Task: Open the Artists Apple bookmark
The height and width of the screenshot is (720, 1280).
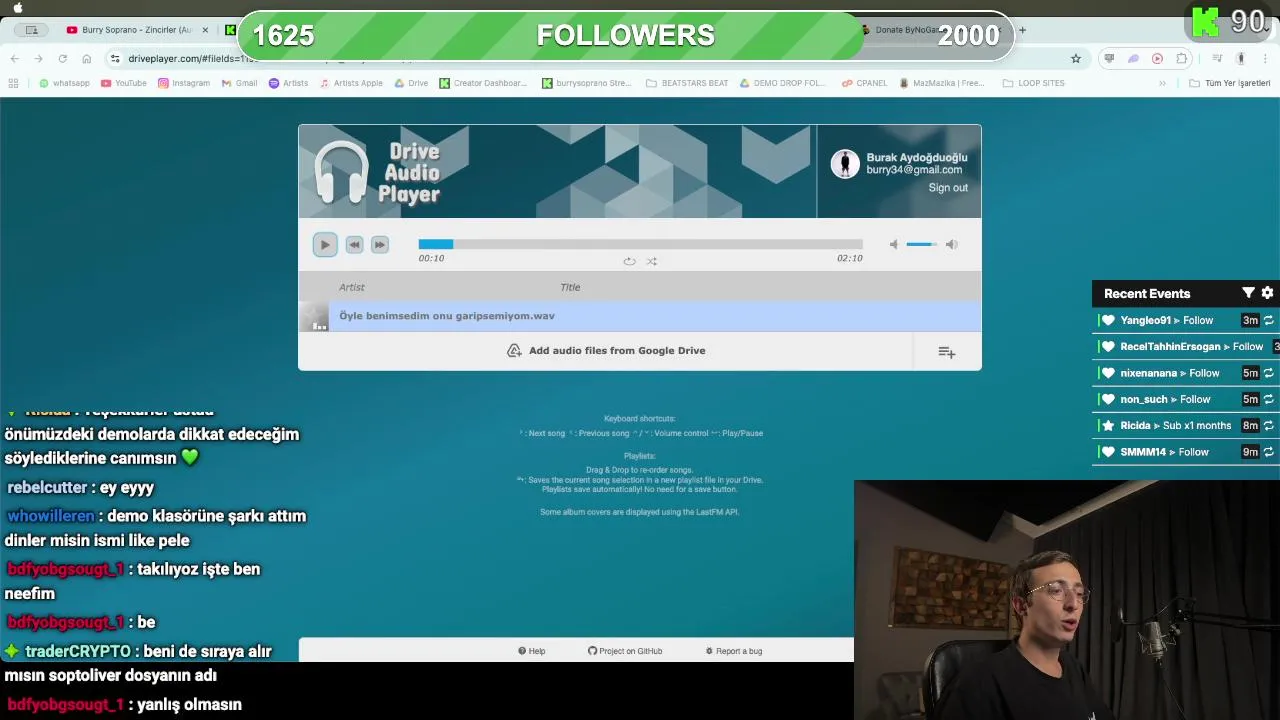Action: tap(351, 83)
